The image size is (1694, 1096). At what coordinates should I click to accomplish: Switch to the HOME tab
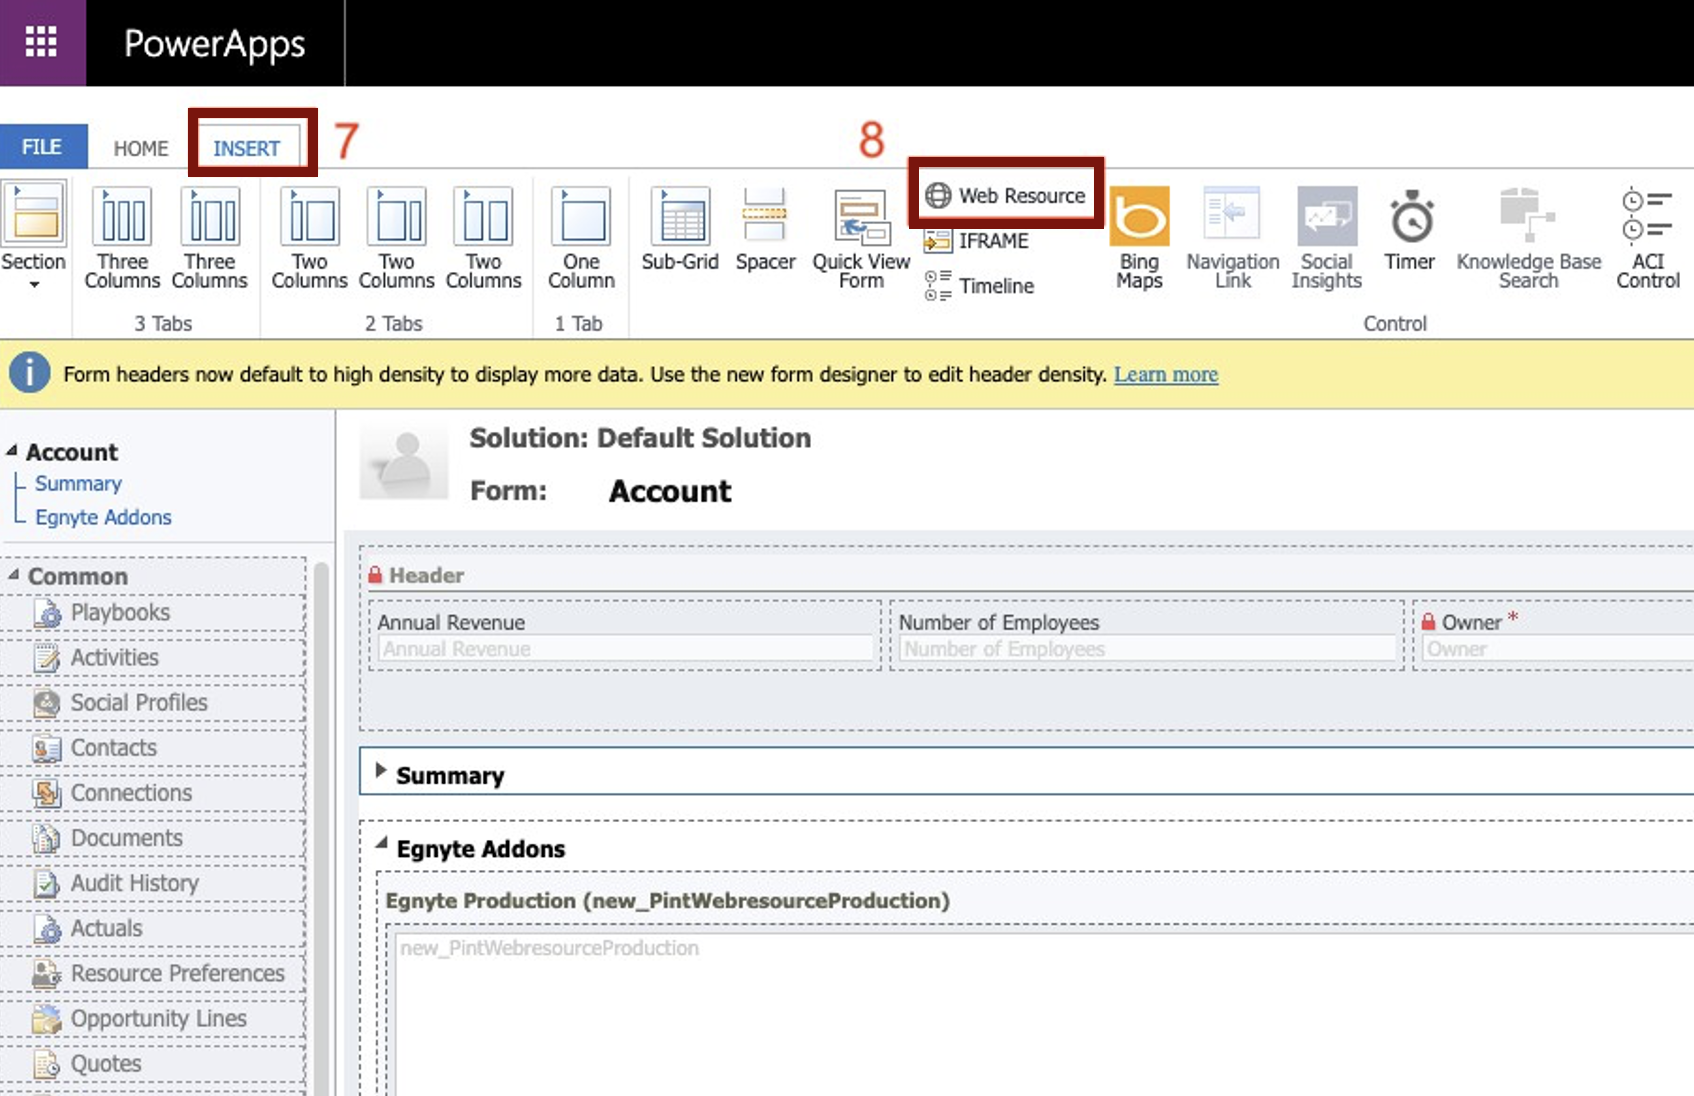[140, 148]
